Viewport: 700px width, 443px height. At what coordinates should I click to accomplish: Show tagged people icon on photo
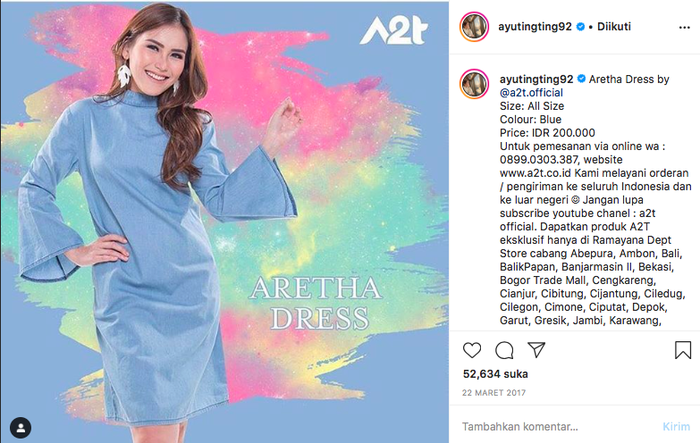click(x=21, y=428)
